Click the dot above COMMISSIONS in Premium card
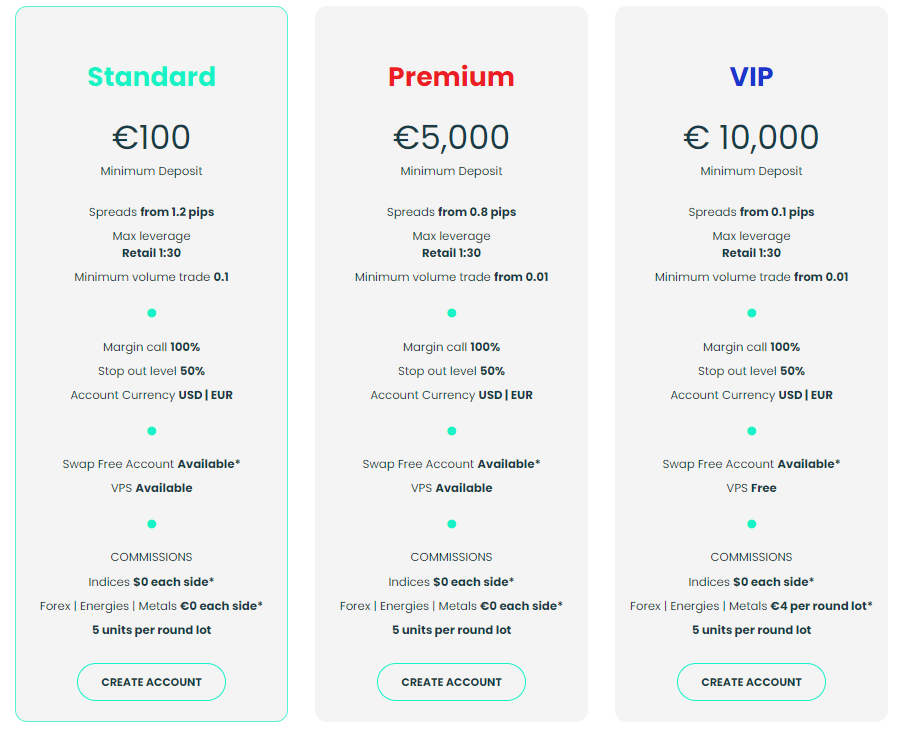This screenshot has width=897, height=734. pos(451,524)
